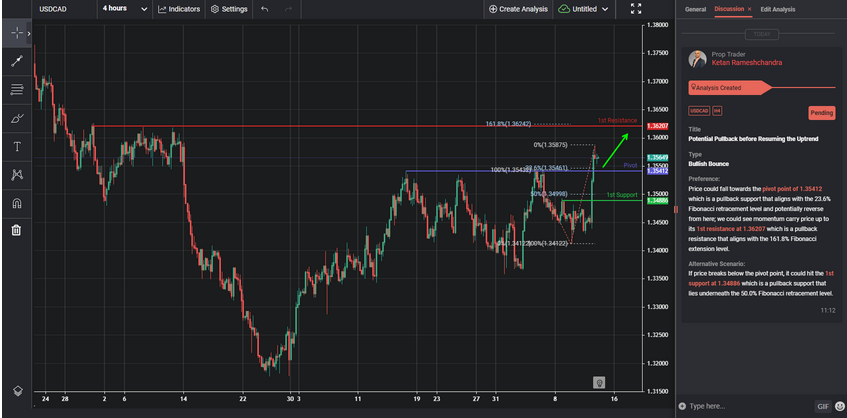This screenshot has width=847, height=418.
Task: Click the redo arrow
Action: point(288,9)
